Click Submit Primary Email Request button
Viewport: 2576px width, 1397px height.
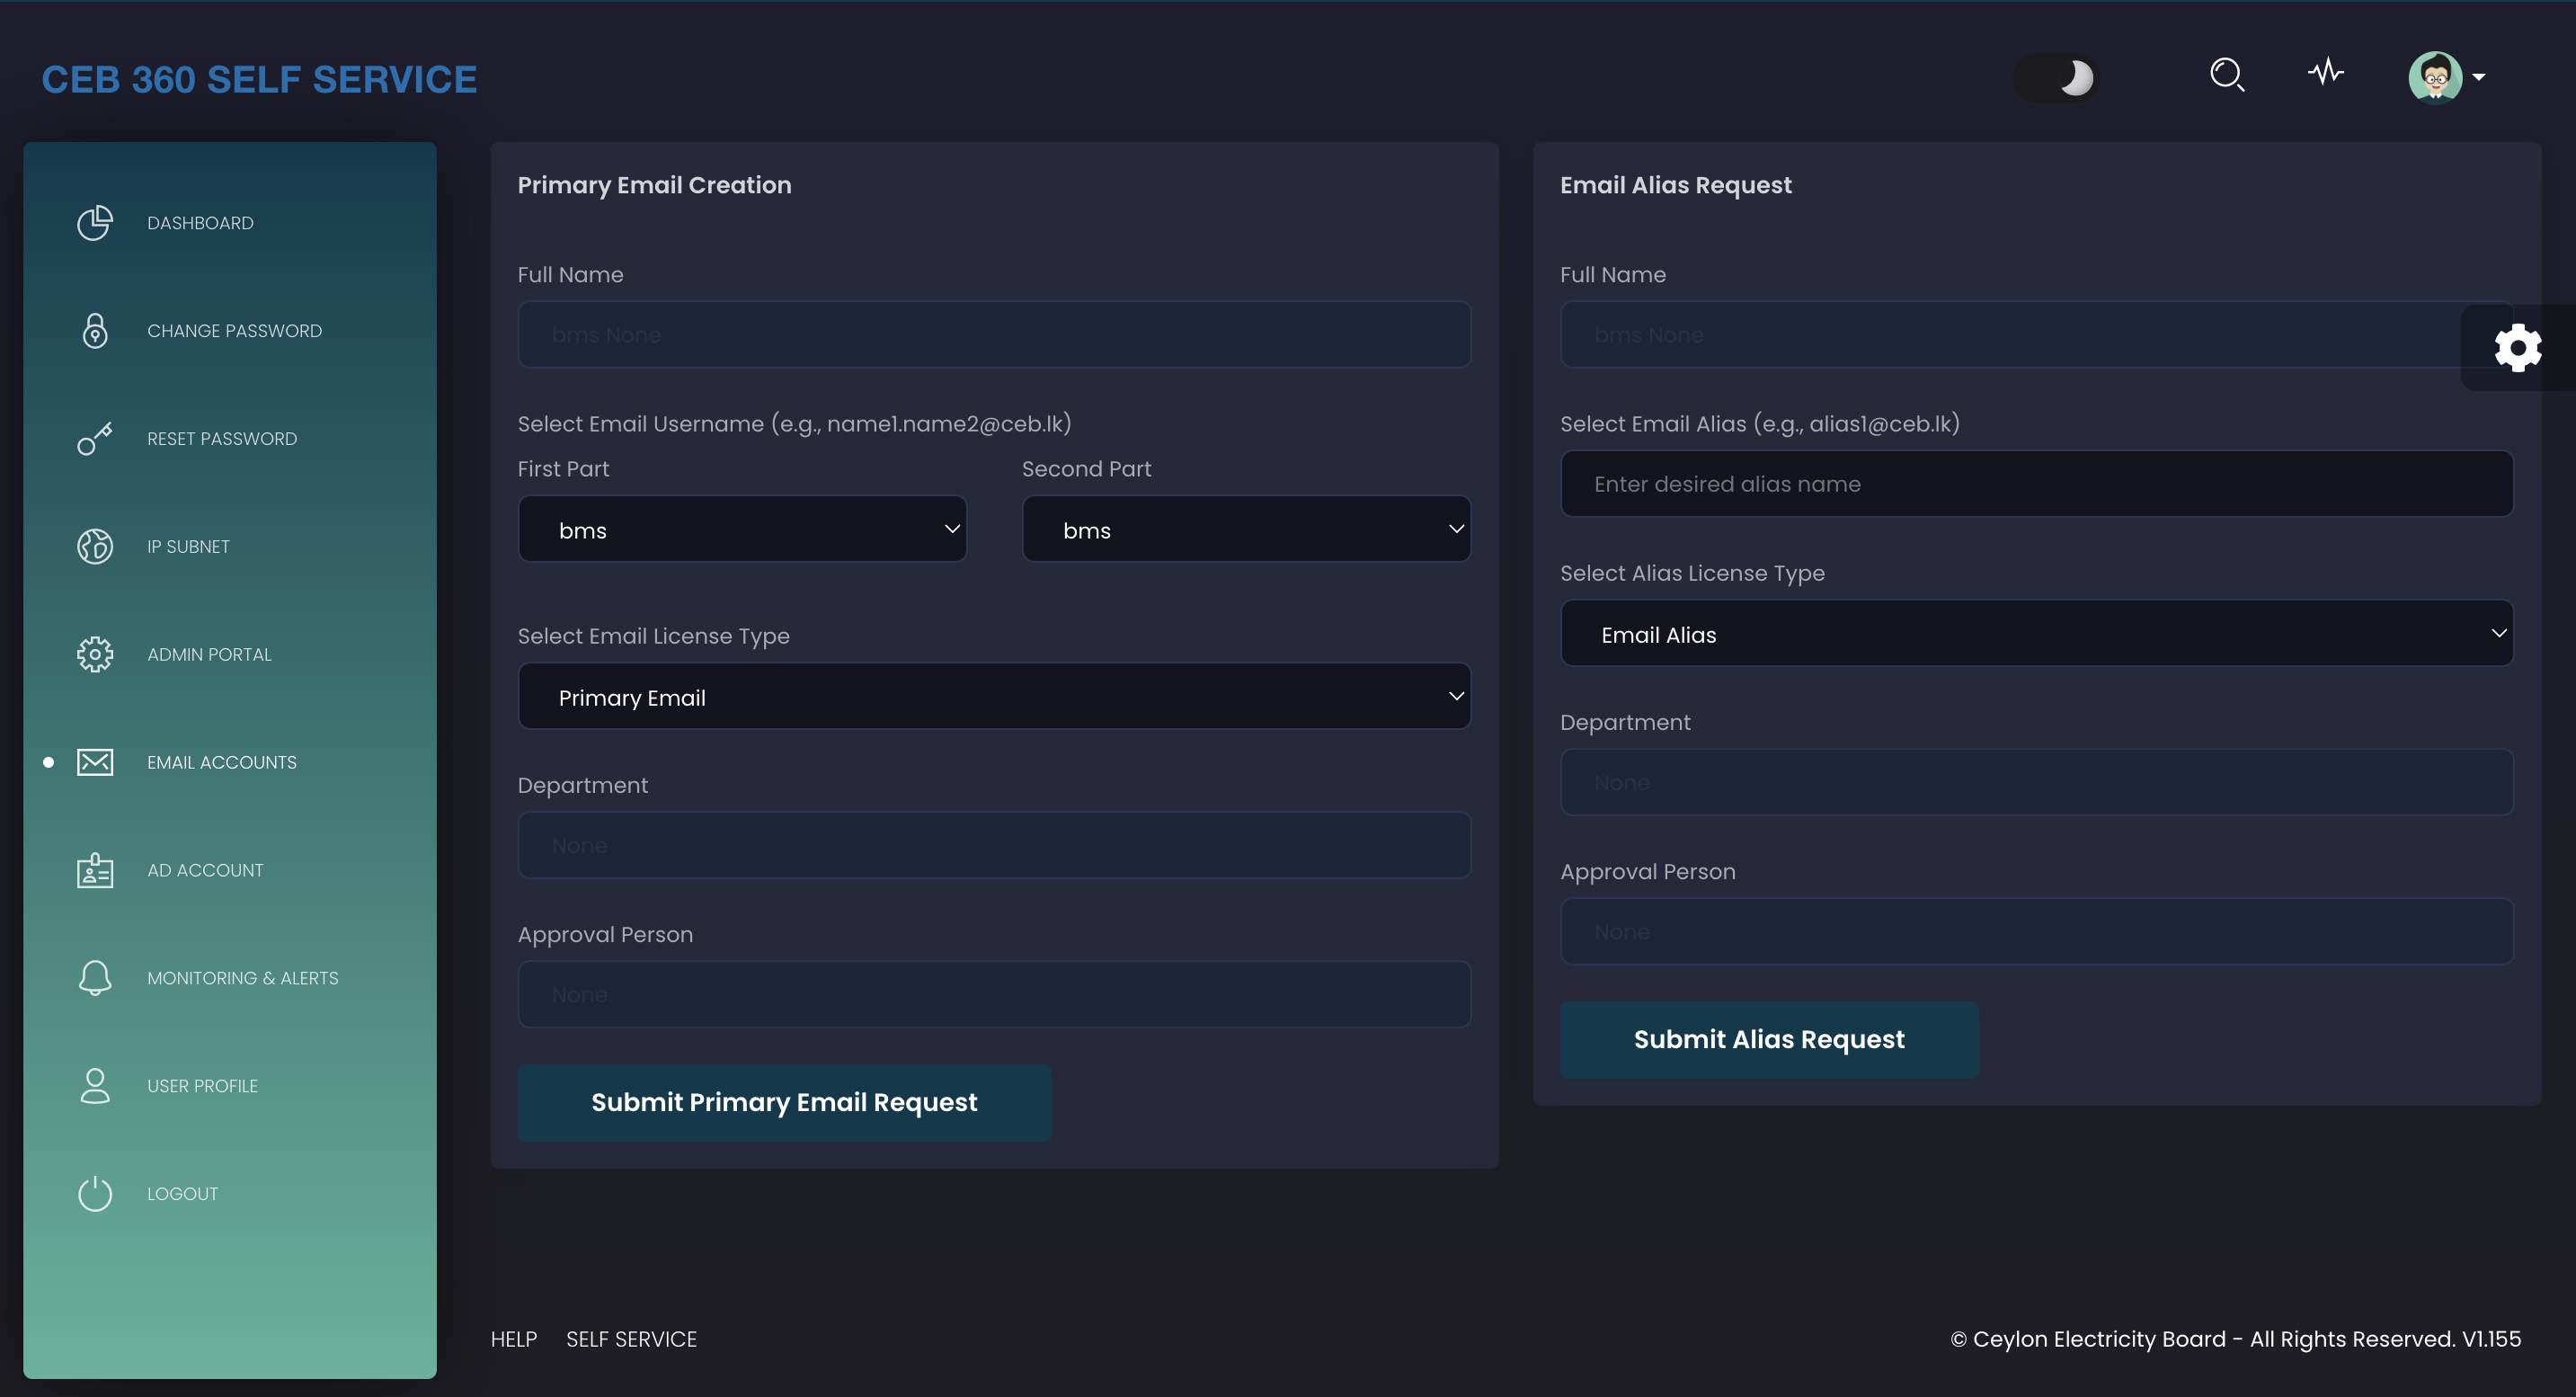(784, 1102)
